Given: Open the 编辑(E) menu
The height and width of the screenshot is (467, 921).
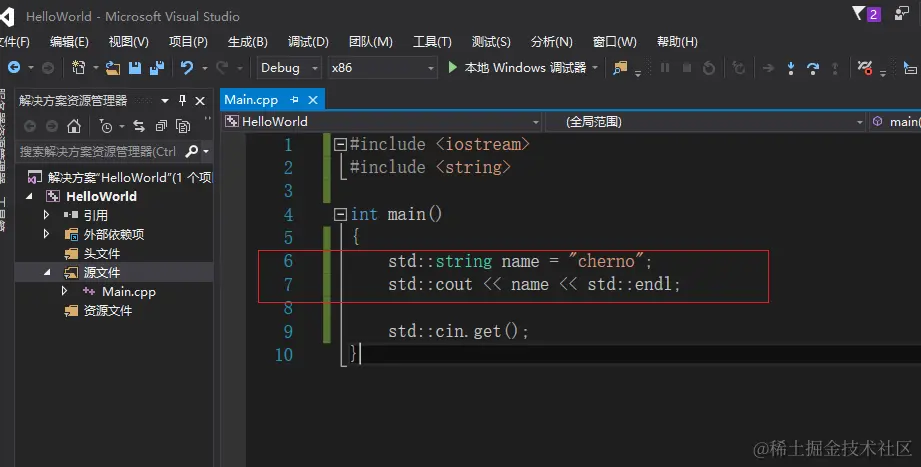Looking at the screenshot, I should coord(69,42).
